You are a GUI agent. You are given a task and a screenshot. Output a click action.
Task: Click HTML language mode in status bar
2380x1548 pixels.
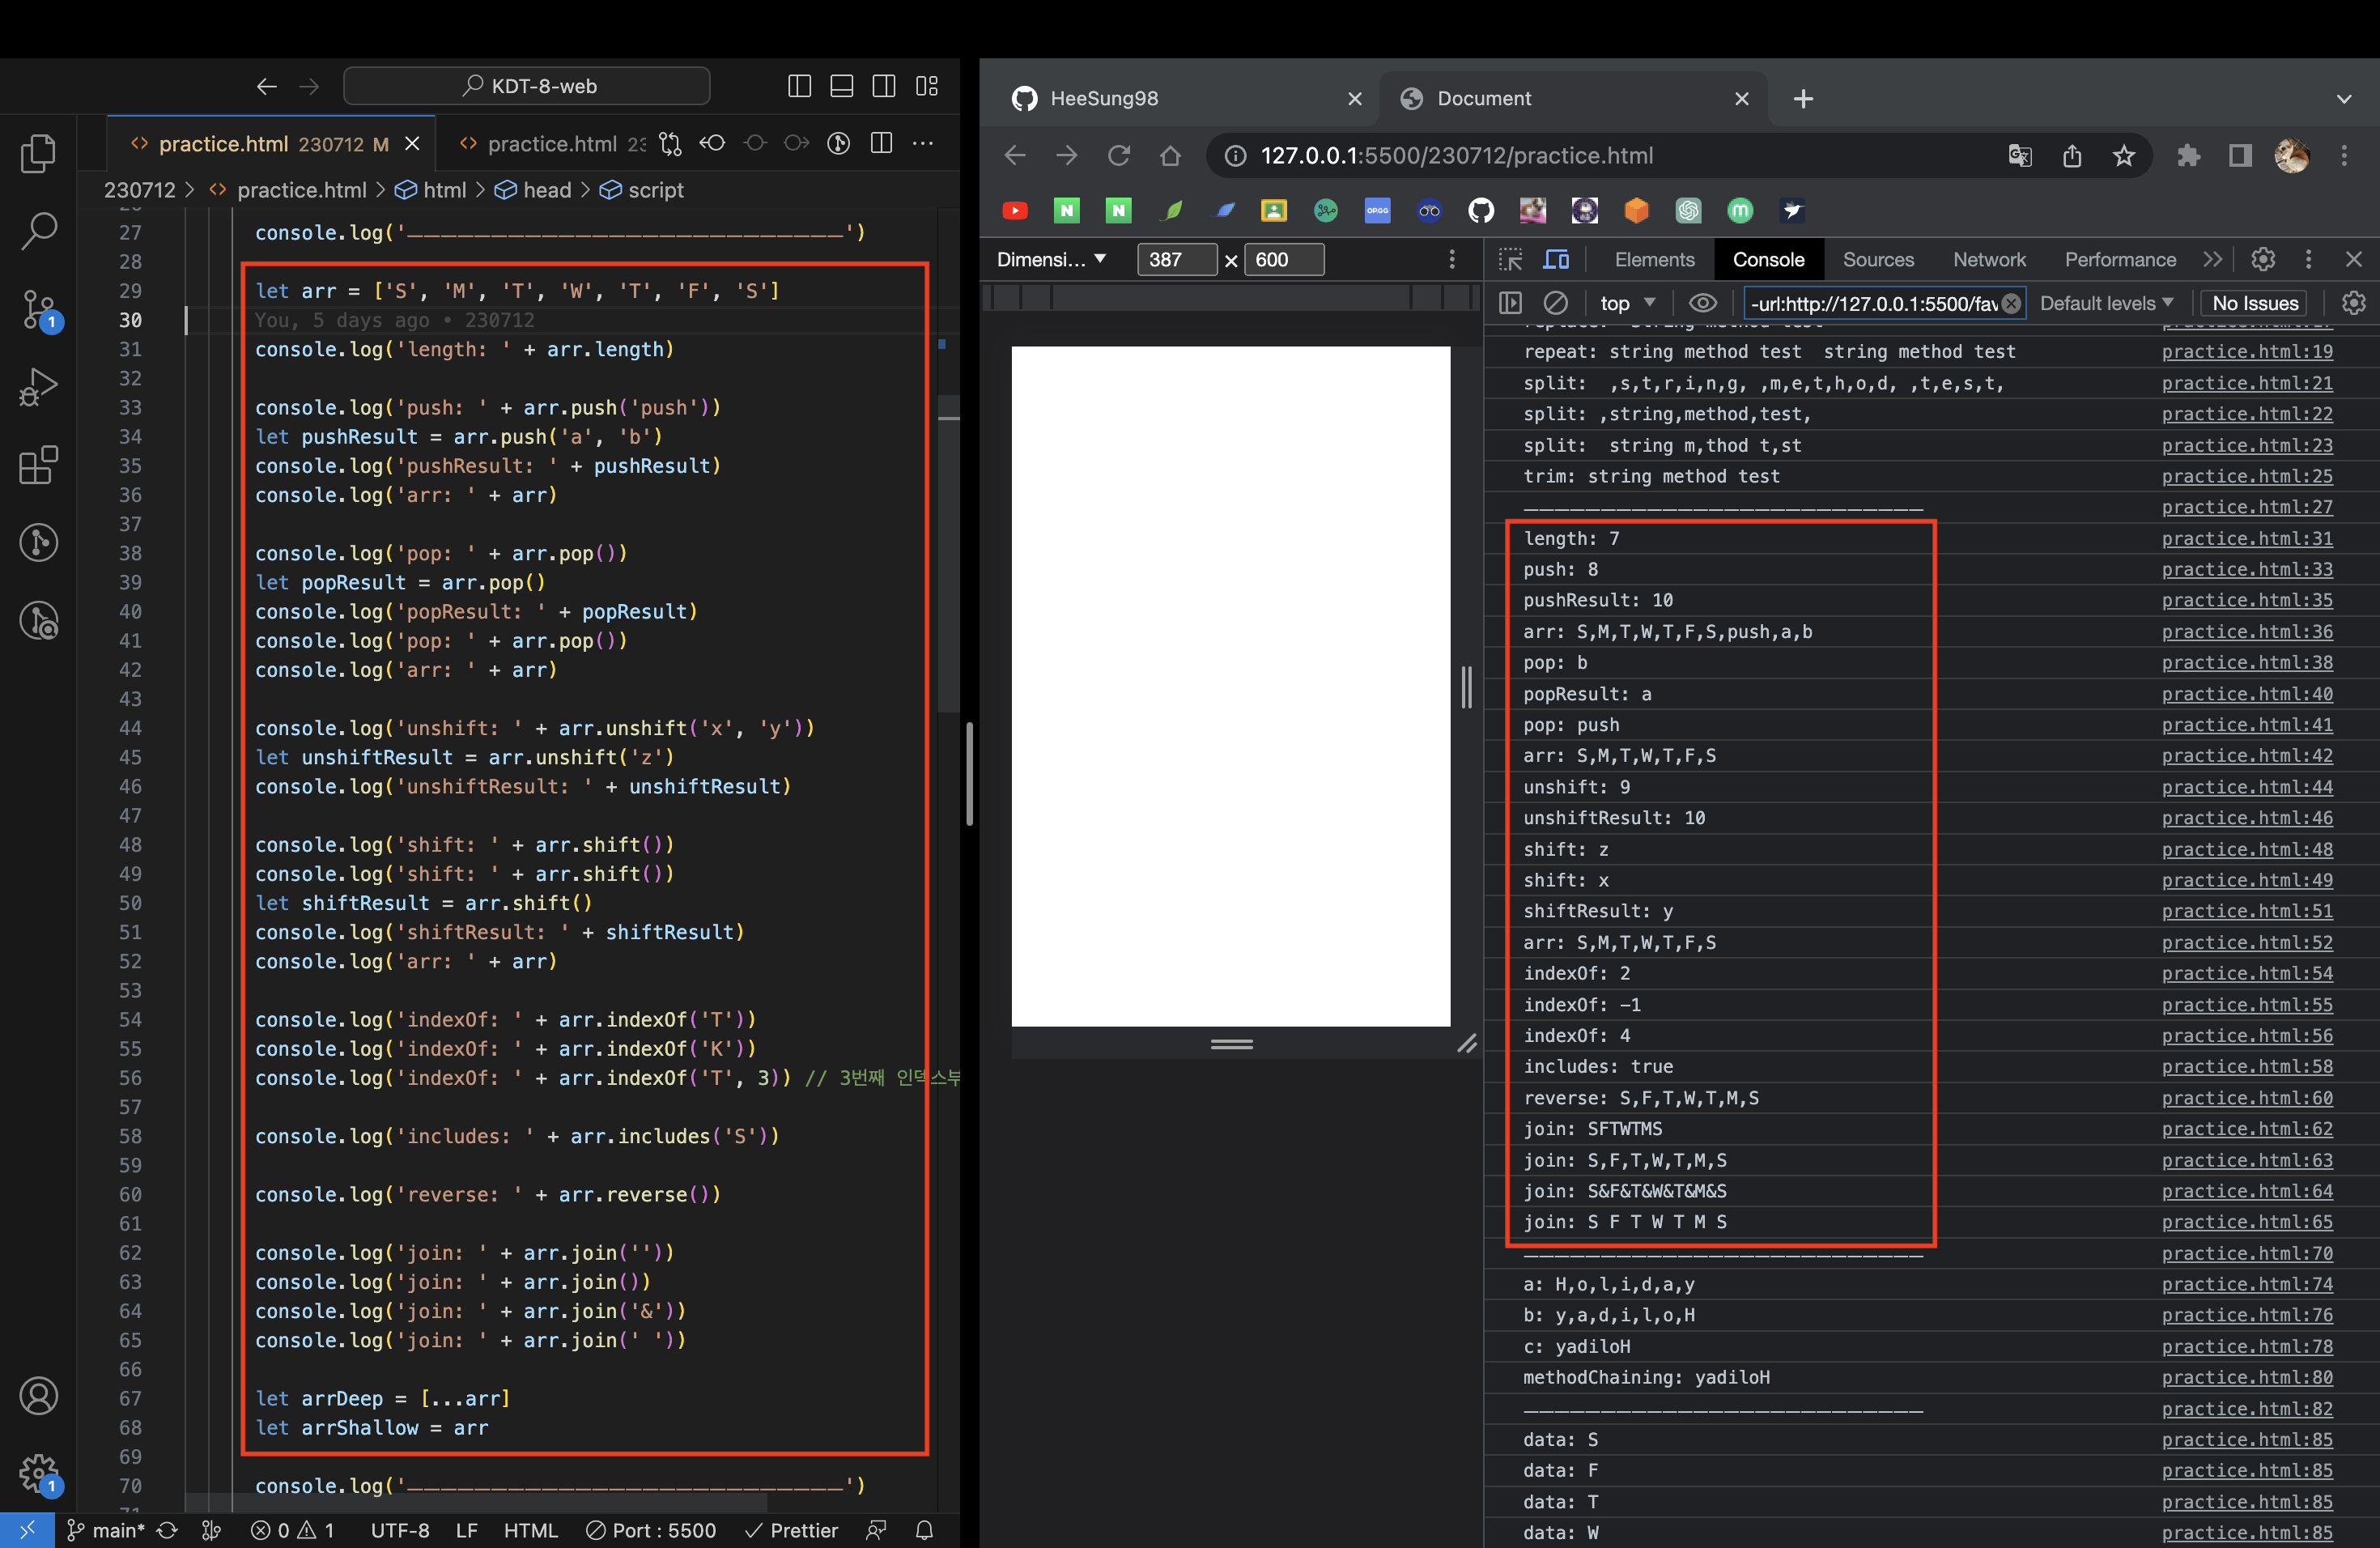[530, 1530]
